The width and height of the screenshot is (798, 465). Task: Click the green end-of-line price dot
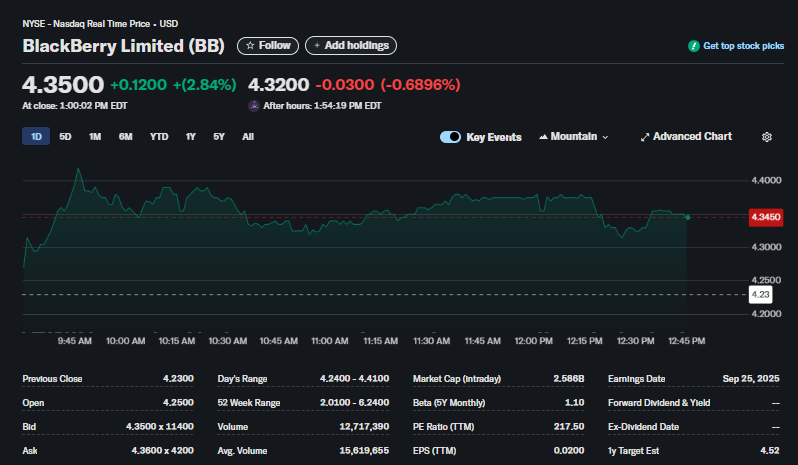click(x=688, y=218)
